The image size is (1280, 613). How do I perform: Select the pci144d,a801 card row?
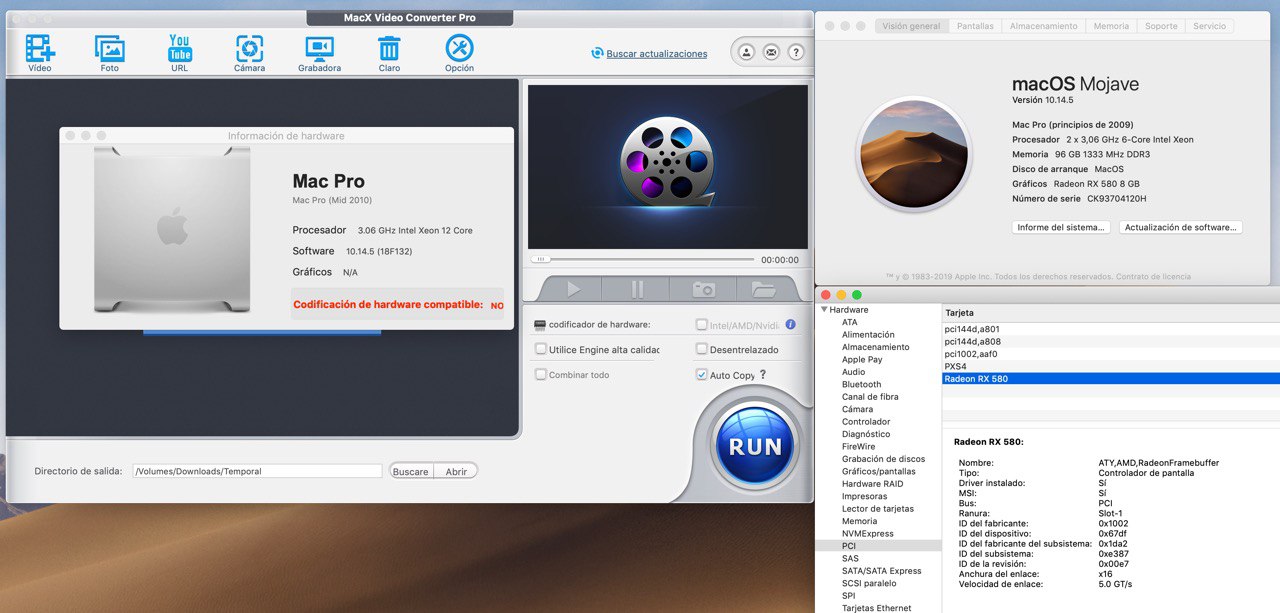1111,329
